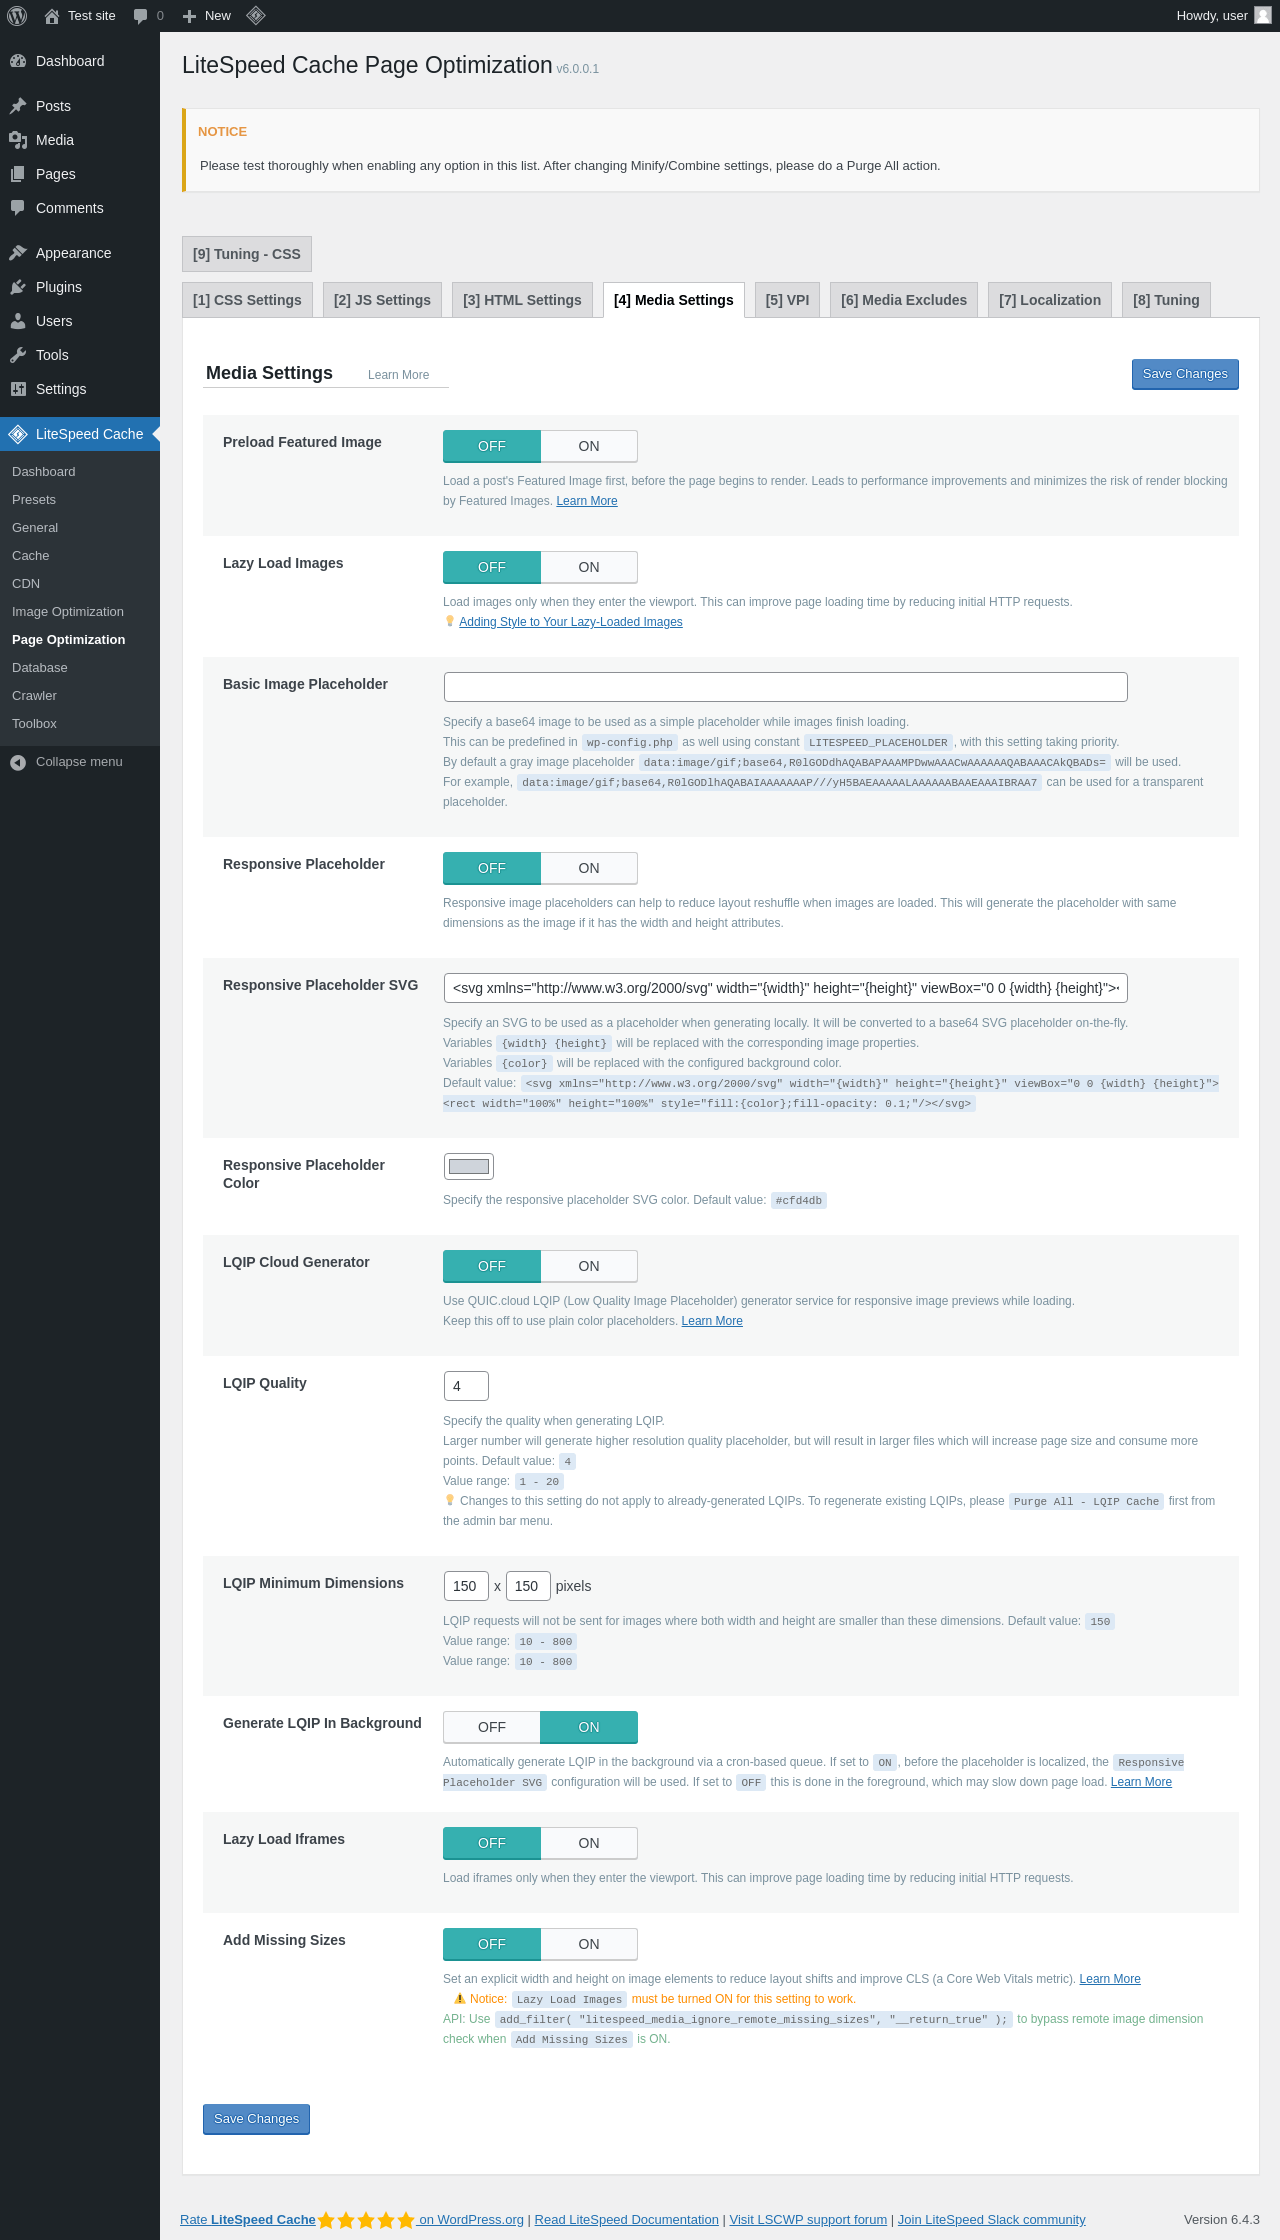The height and width of the screenshot is (2240, 1280).
Task: Open Database in LiteSpeed submenu
Action: (x=40, y=668)
